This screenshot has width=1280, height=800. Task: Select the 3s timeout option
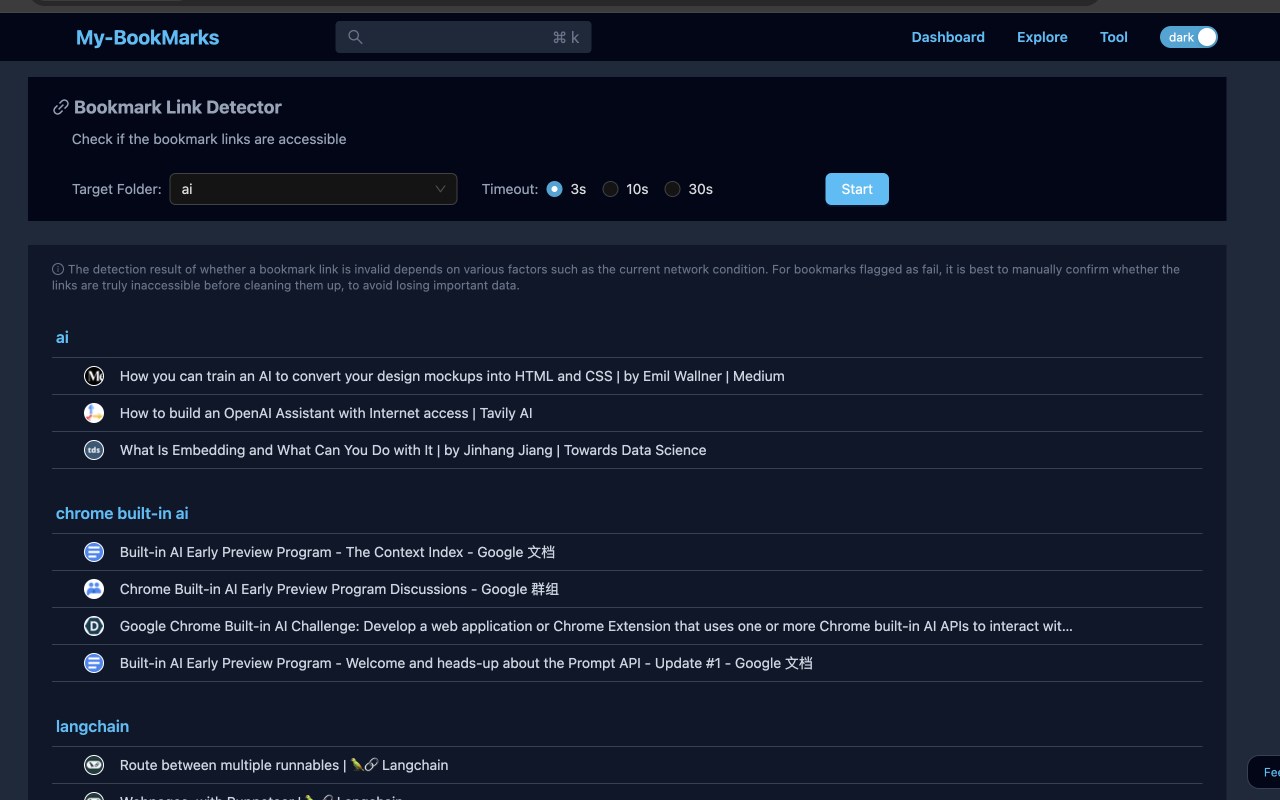pos(555,189)
